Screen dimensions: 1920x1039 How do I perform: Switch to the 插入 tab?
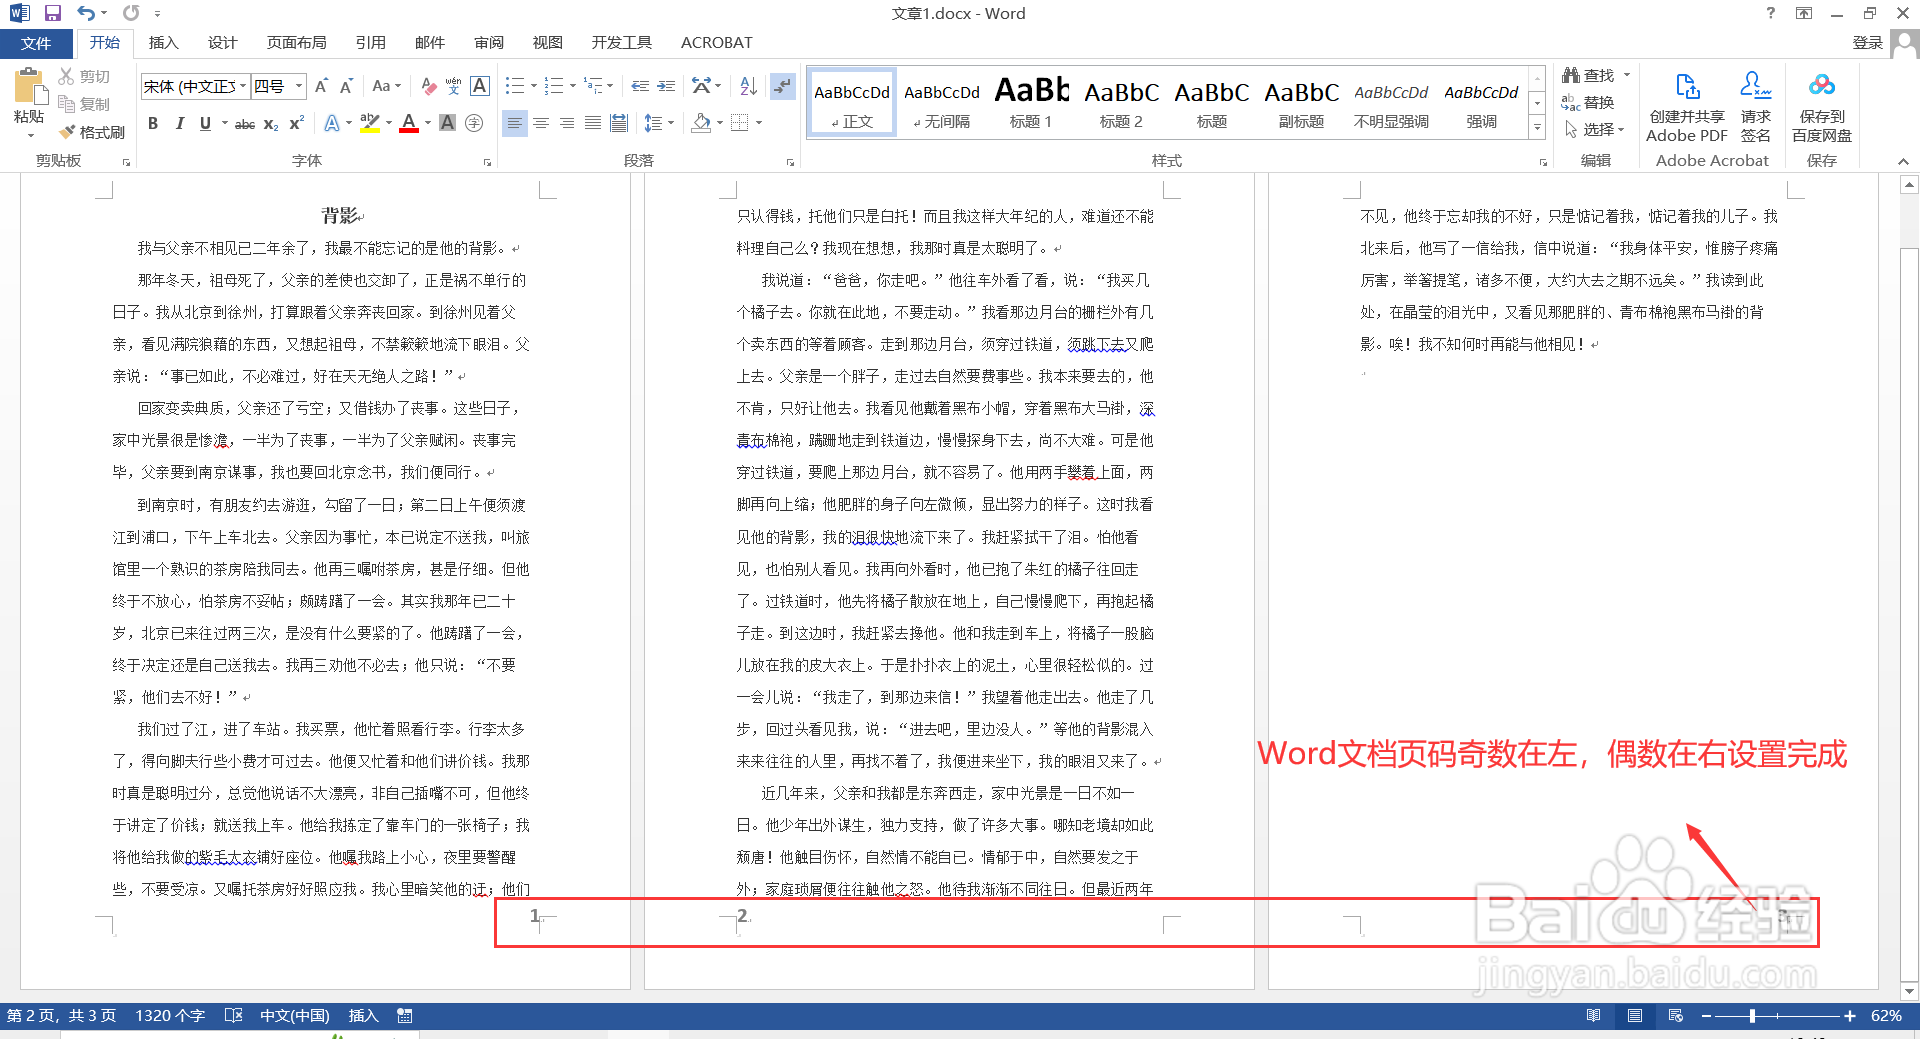[x=163, y=42]
